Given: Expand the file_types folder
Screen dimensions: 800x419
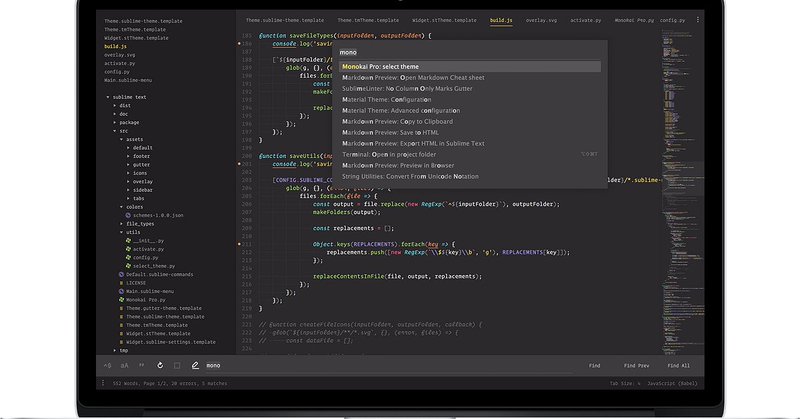Looking at the screenshot, I should (121, 224).
